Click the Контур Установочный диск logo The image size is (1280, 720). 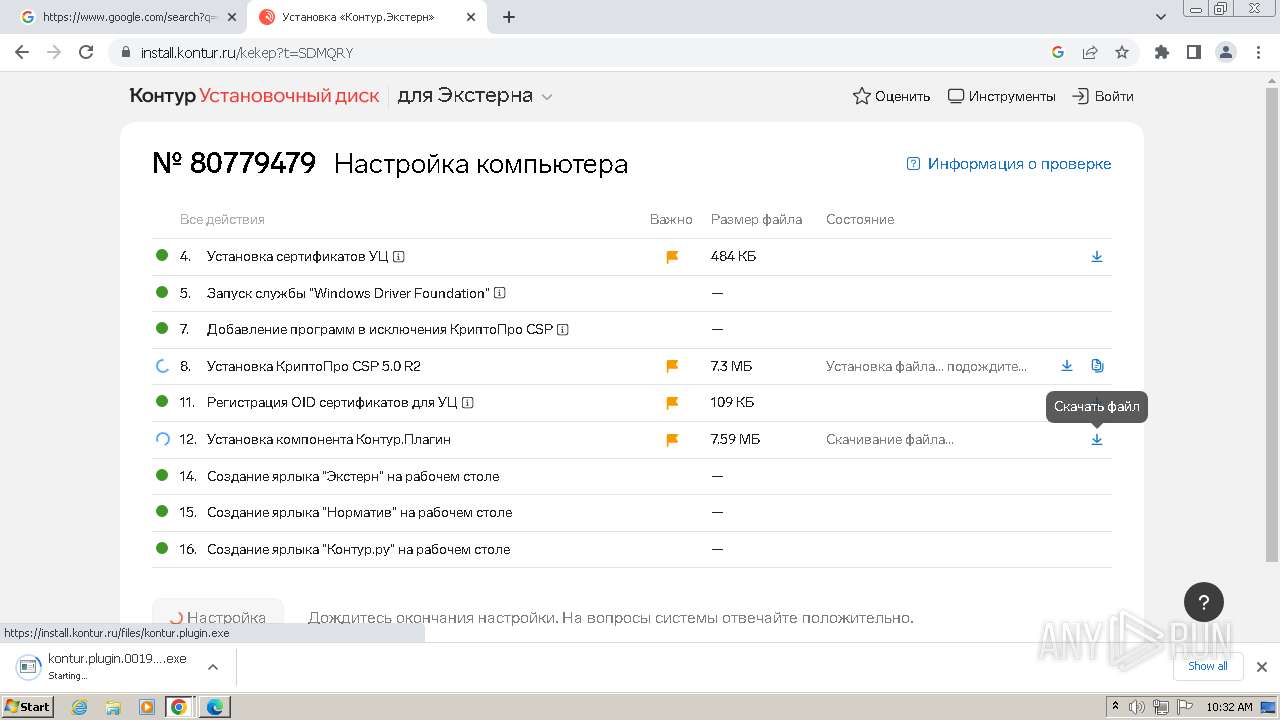point(254,96)
